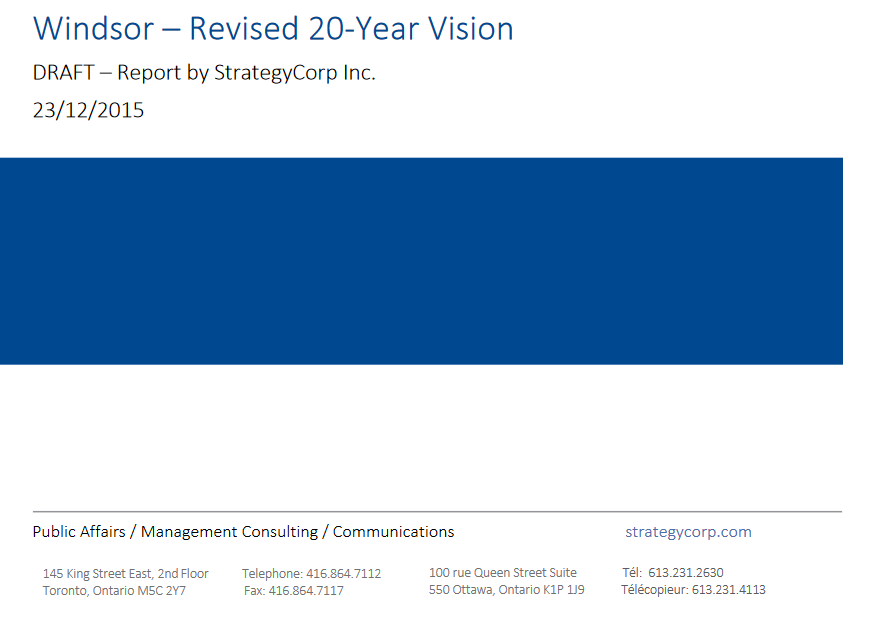Open the strategycorp.com link
Image resolution: width=870 pixels, height=634 pixels.
click(688, 531)
